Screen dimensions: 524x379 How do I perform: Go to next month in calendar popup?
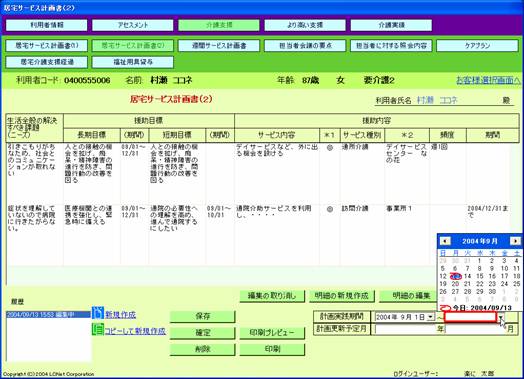coord(515,241)
